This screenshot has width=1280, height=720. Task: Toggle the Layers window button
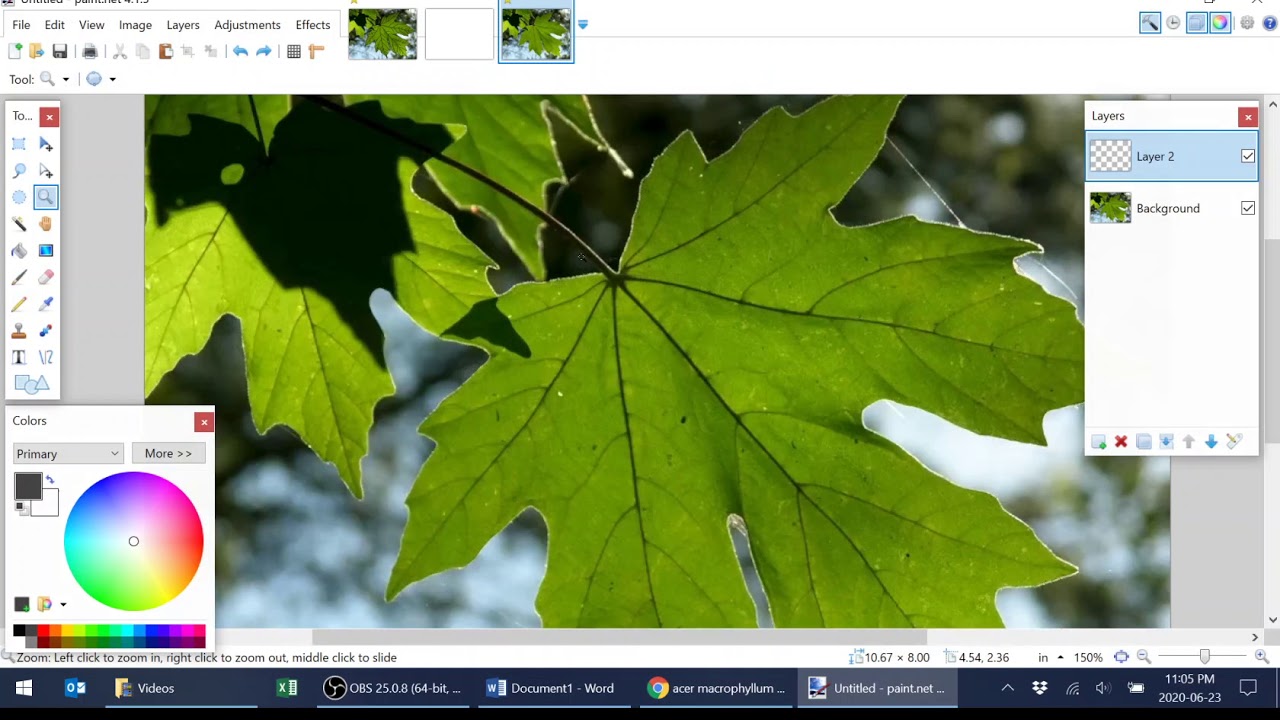(1196, 23)
